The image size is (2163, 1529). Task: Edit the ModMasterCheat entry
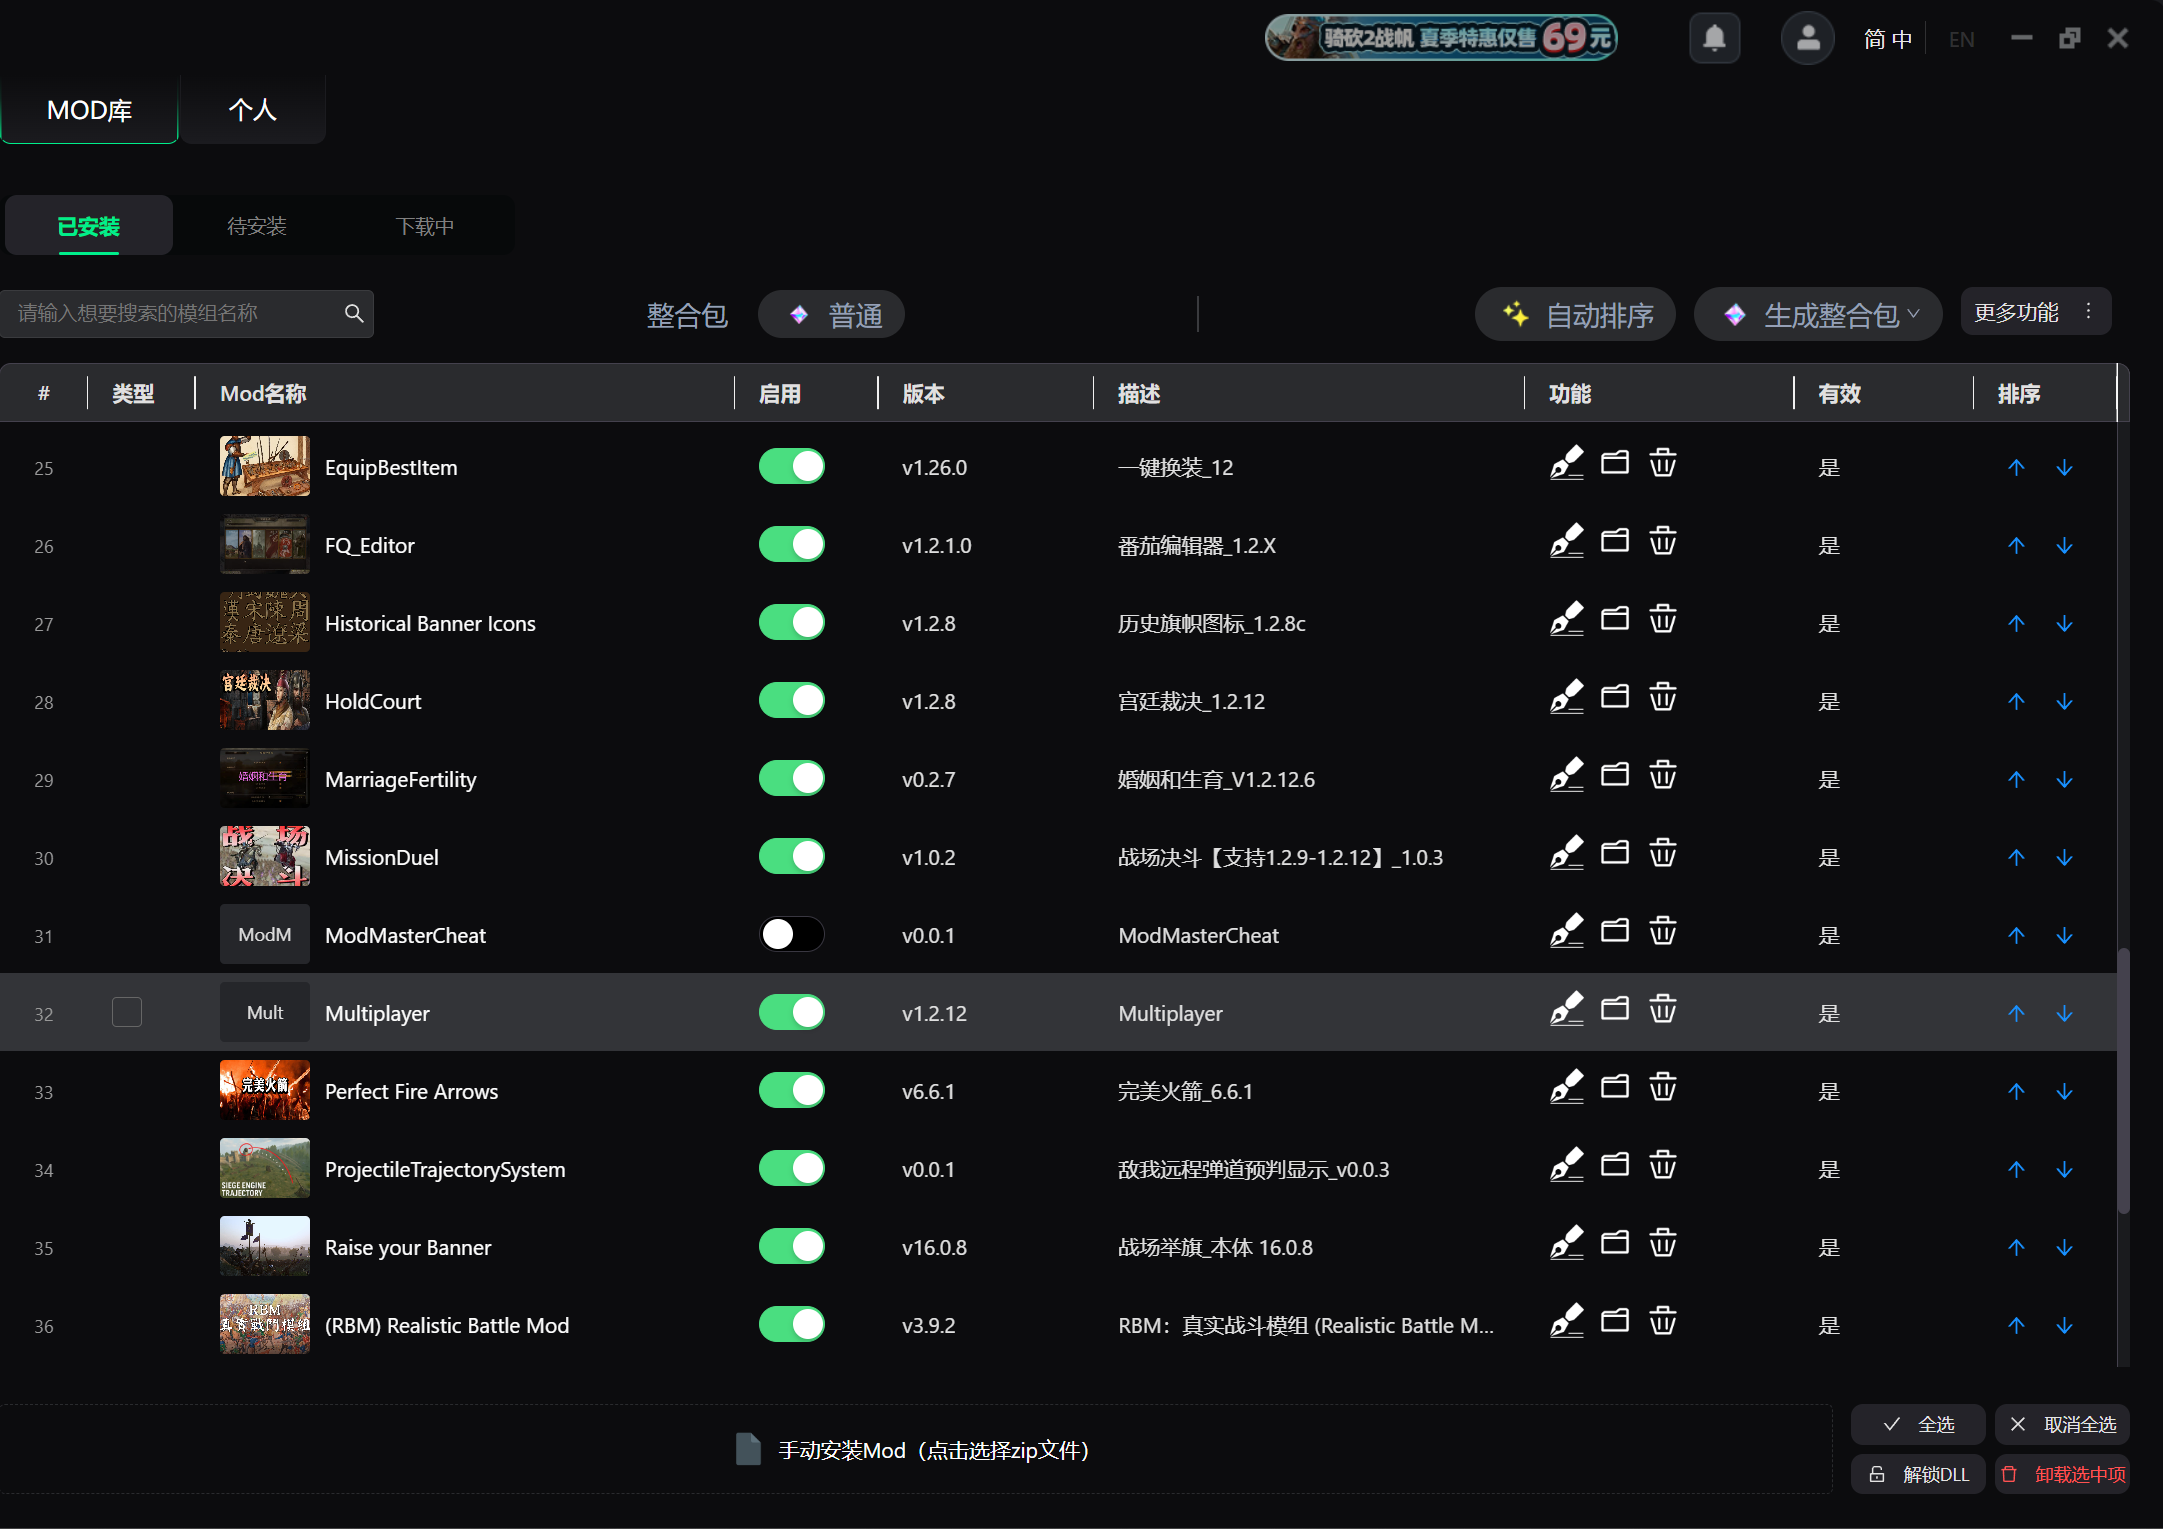pyautogui.click(x=1567, y=931)
